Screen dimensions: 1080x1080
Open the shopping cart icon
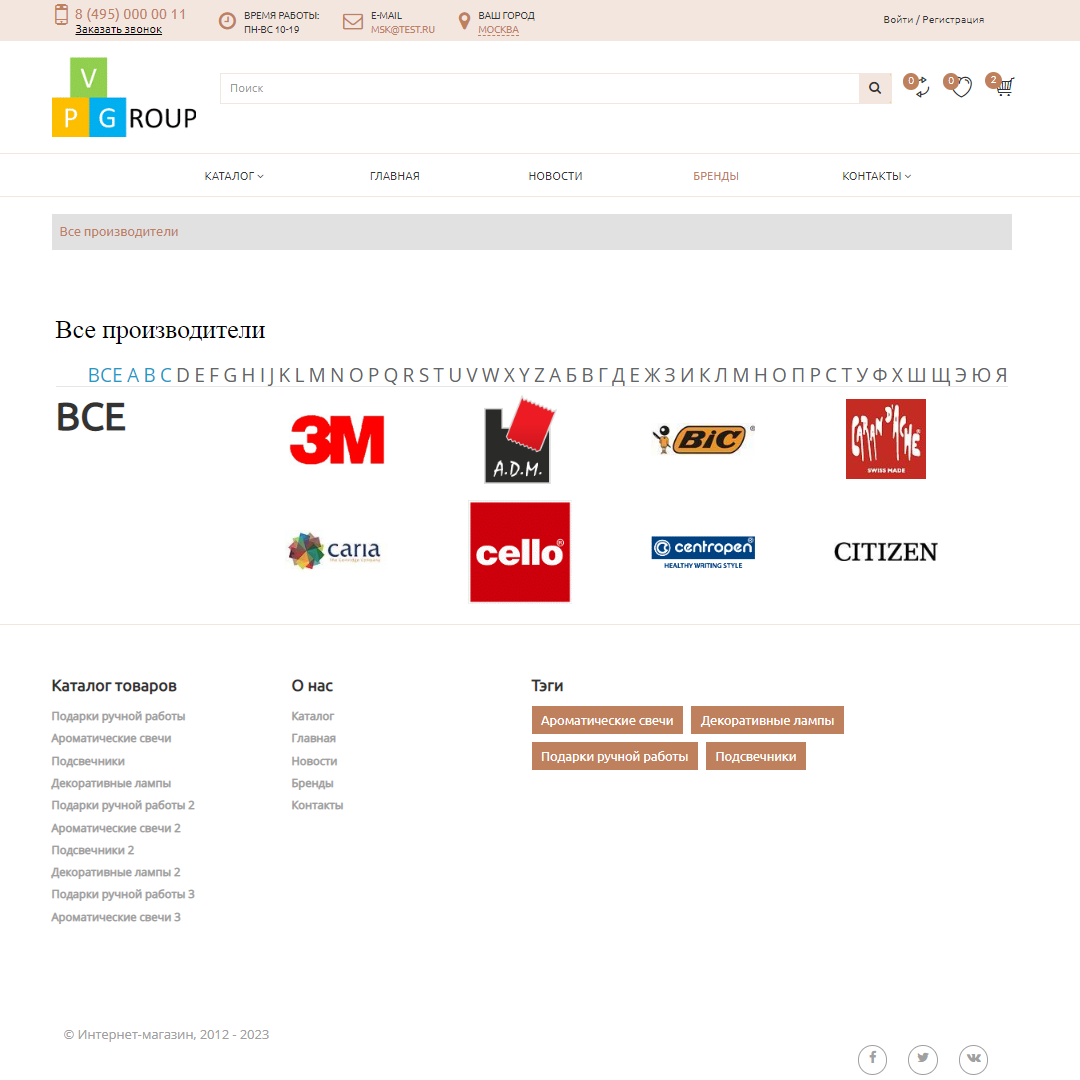click(x=1003, y=86)
